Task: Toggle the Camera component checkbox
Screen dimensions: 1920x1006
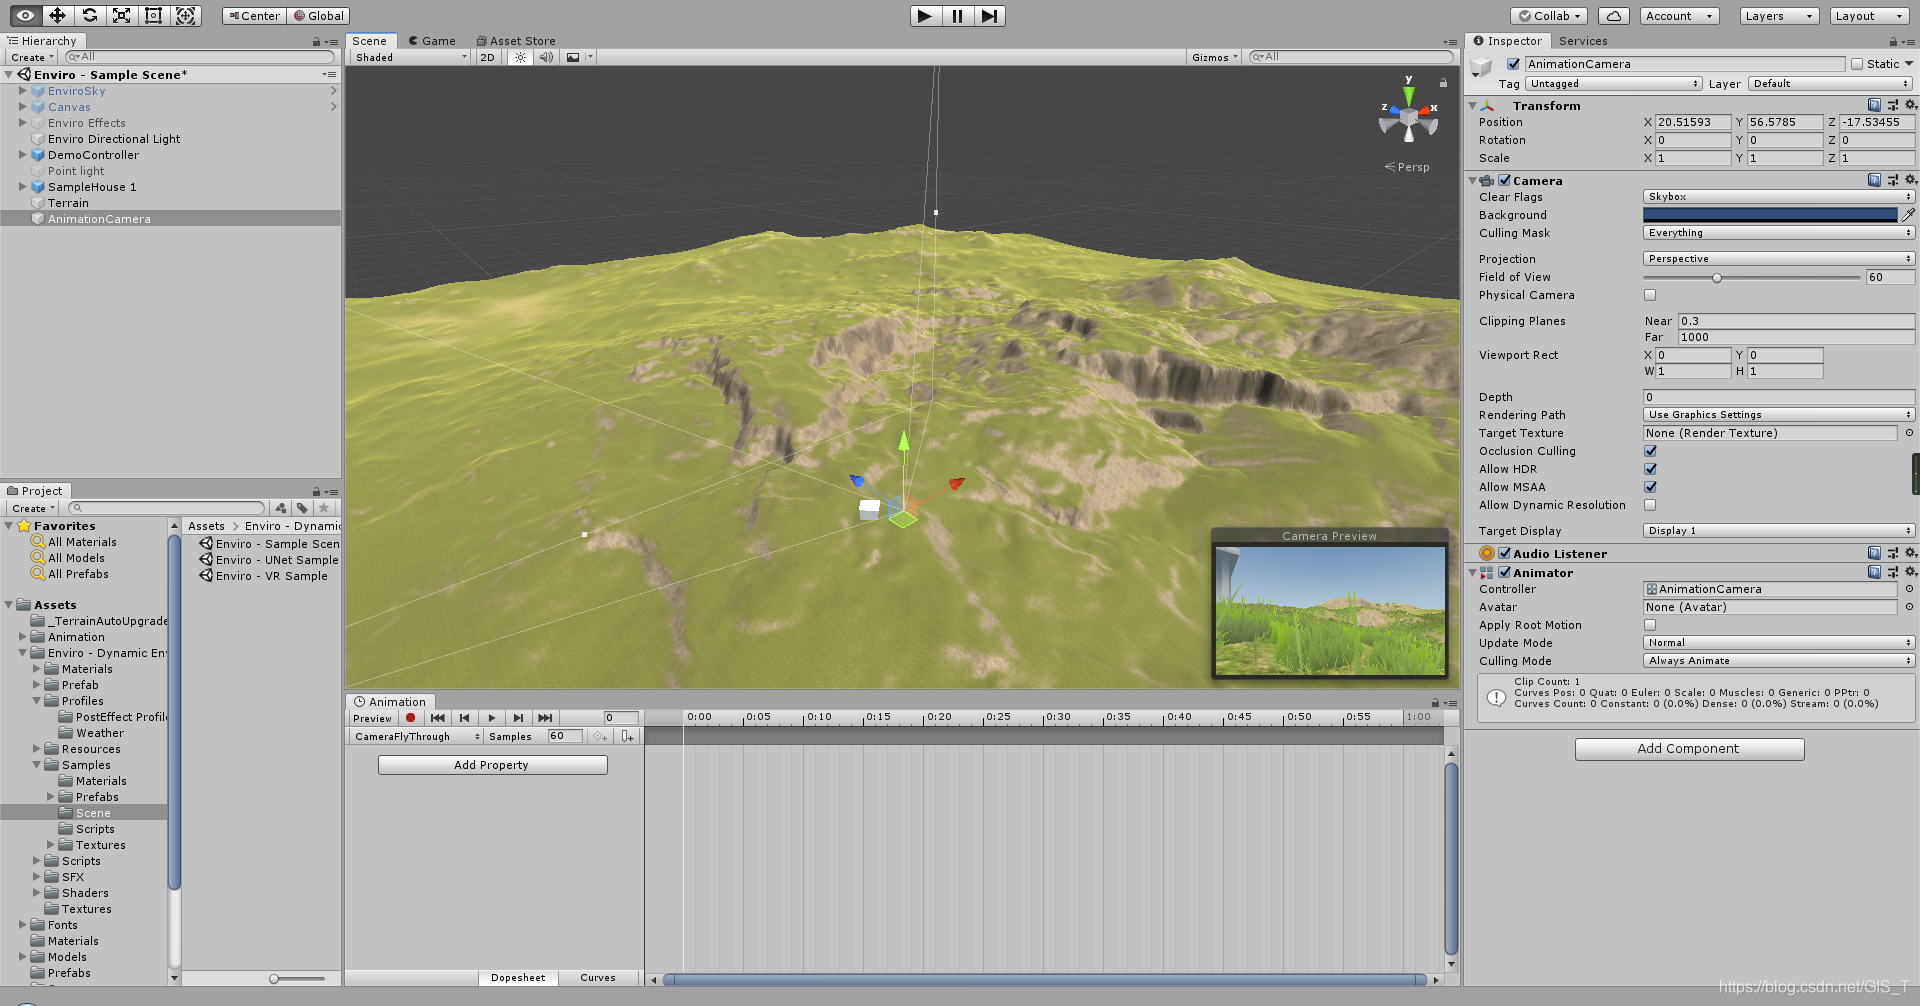Action: point(1504,180)
